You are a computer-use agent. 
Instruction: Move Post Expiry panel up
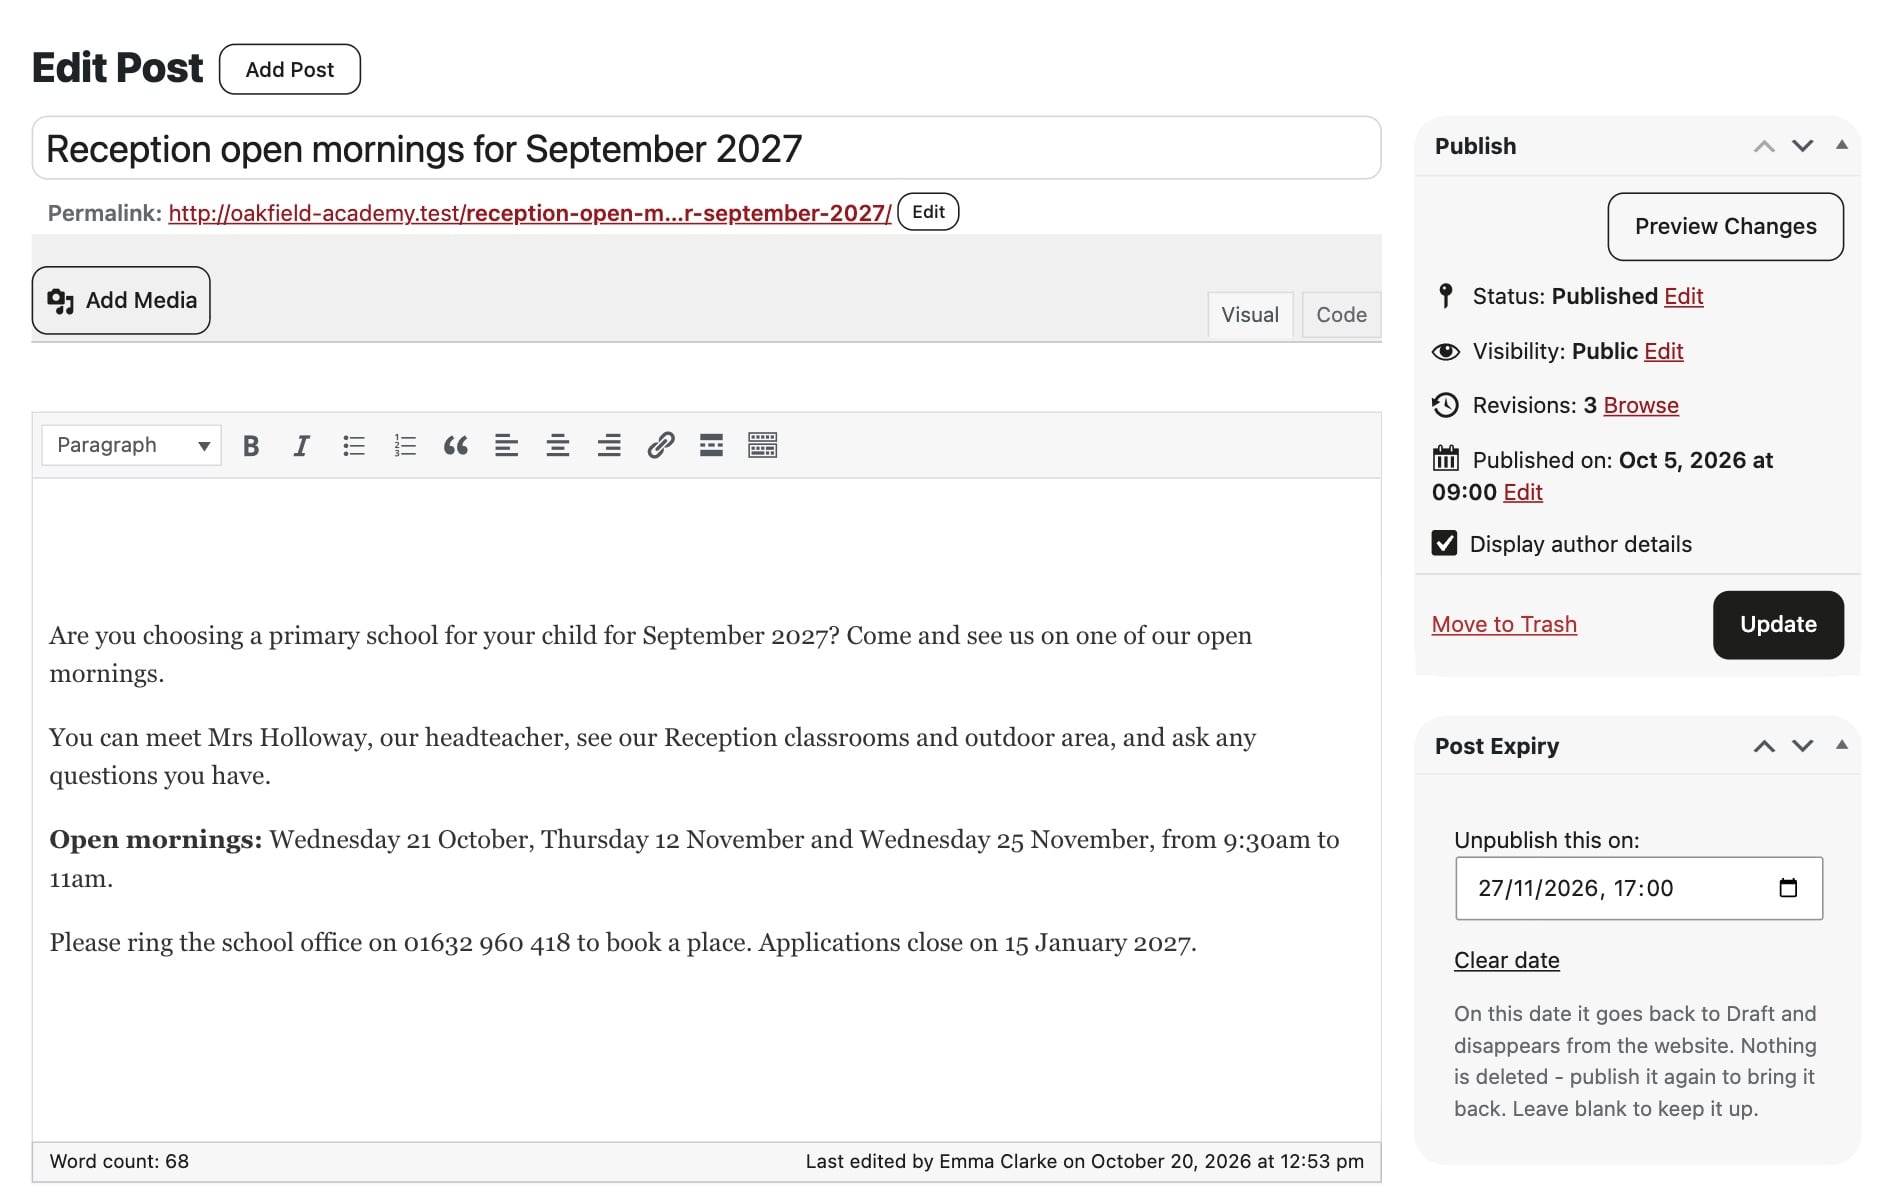click(x=1764, y=746)
